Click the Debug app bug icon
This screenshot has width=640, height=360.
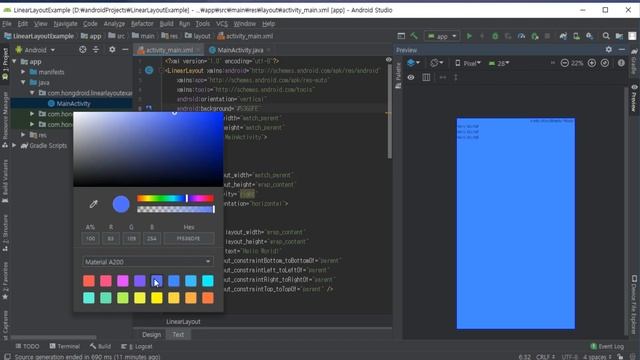tap(495, 36)
